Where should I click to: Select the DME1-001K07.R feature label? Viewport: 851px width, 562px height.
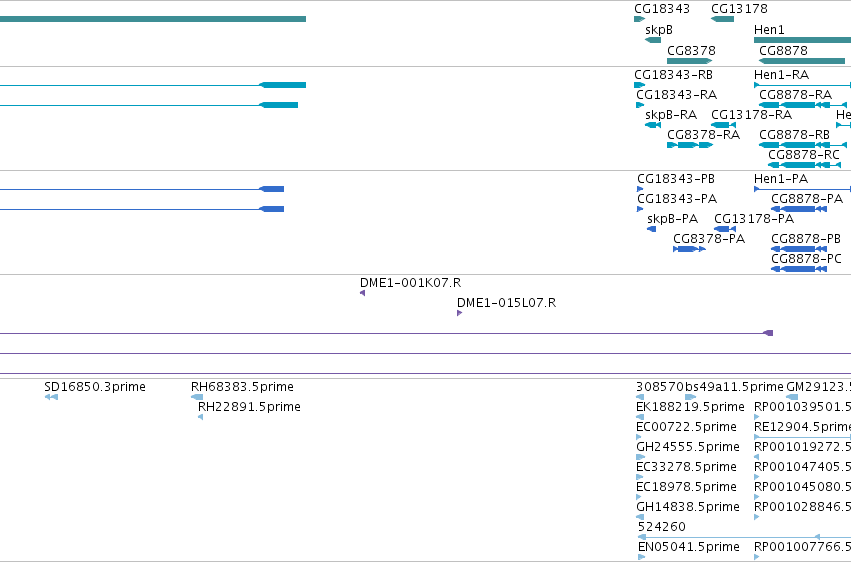pos(410,283)
